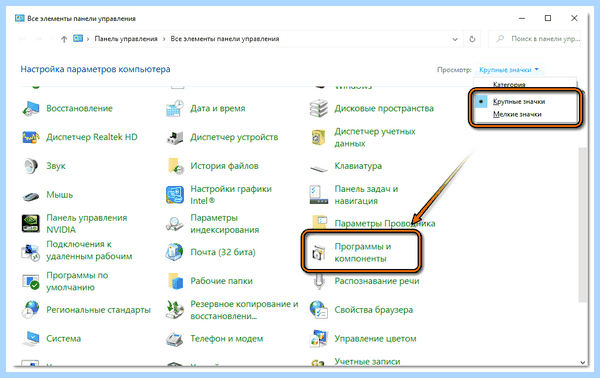Open the Региональные стандарты globe icon
The height and width of the screenshot is (378, 600).
31,310
